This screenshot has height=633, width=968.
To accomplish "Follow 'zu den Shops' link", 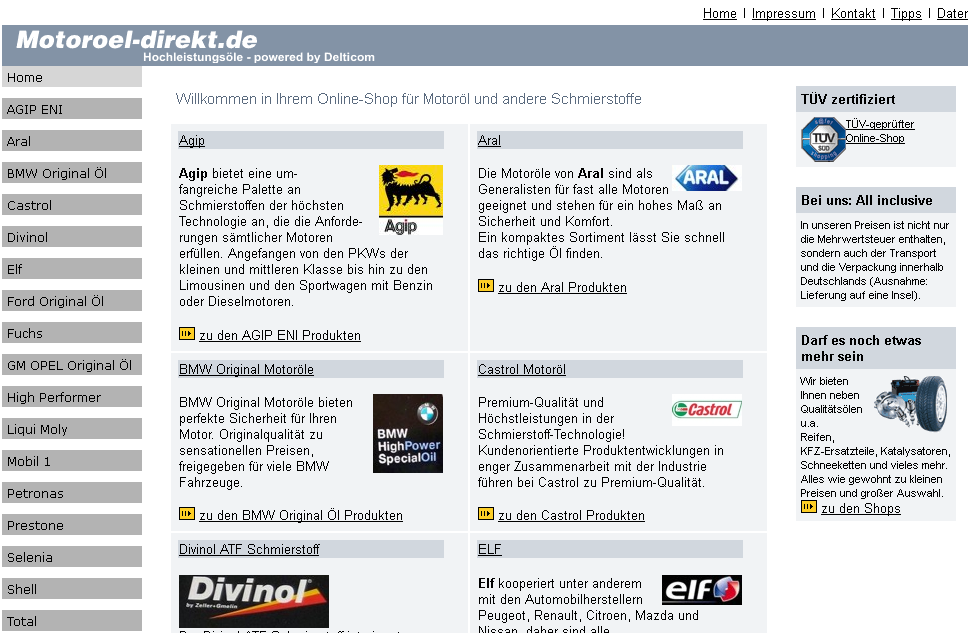I will (x=861, y=508).
